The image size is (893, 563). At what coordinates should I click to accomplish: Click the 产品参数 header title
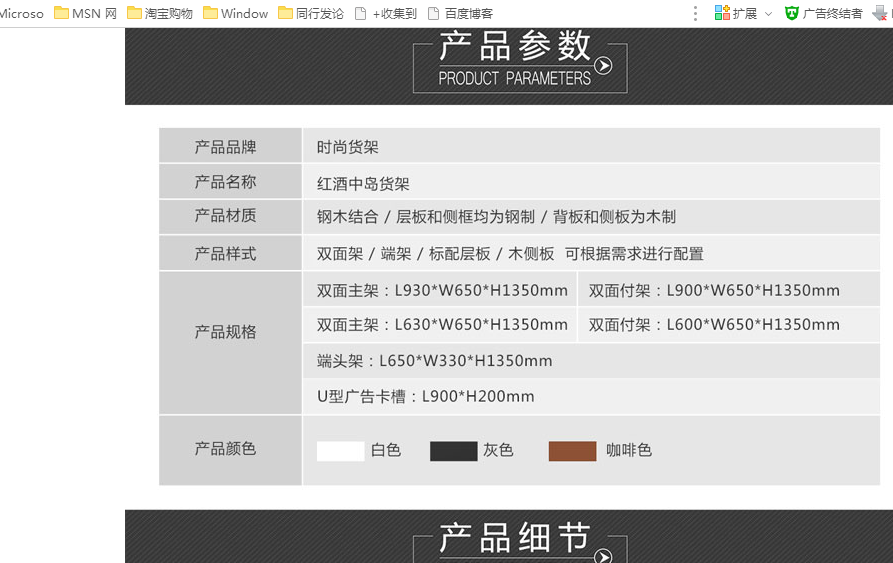514,46
